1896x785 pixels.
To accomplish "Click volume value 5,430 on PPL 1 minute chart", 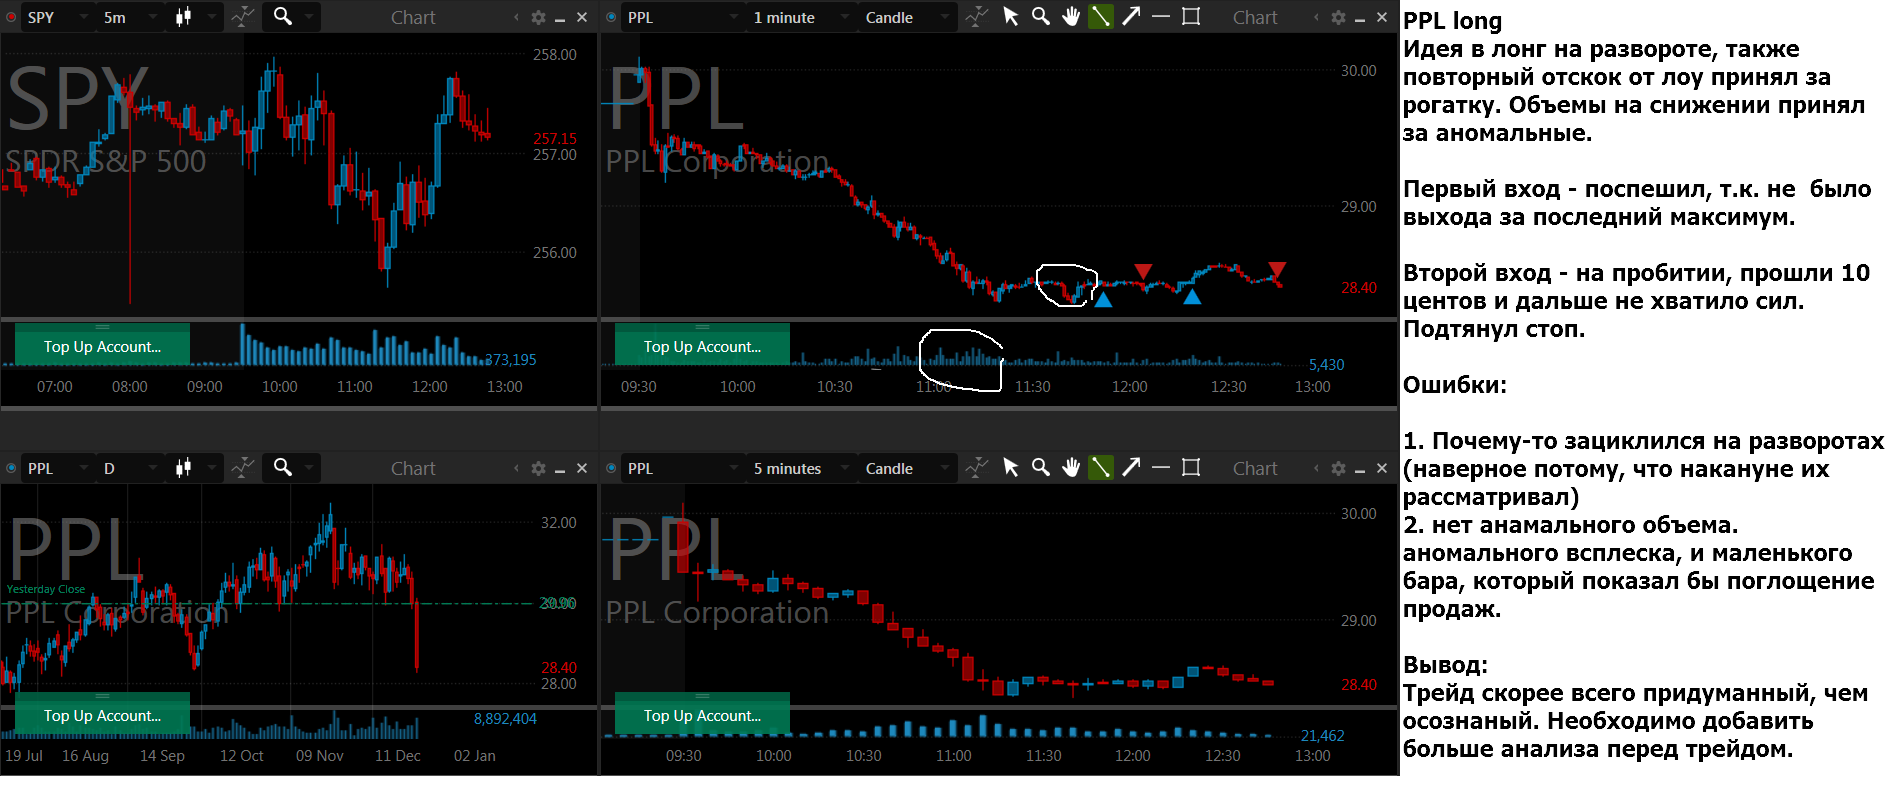I will (x=1326, y=365).
